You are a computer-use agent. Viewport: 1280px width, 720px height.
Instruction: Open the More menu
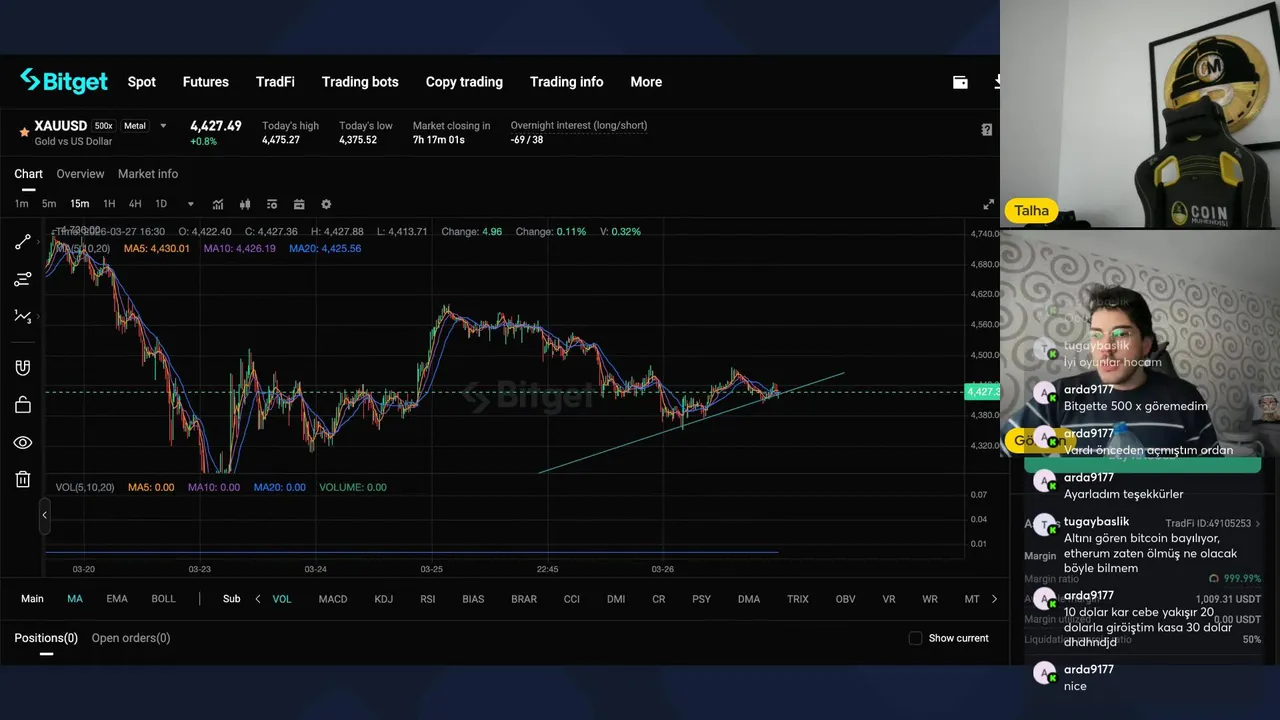[x=646, y=82]
